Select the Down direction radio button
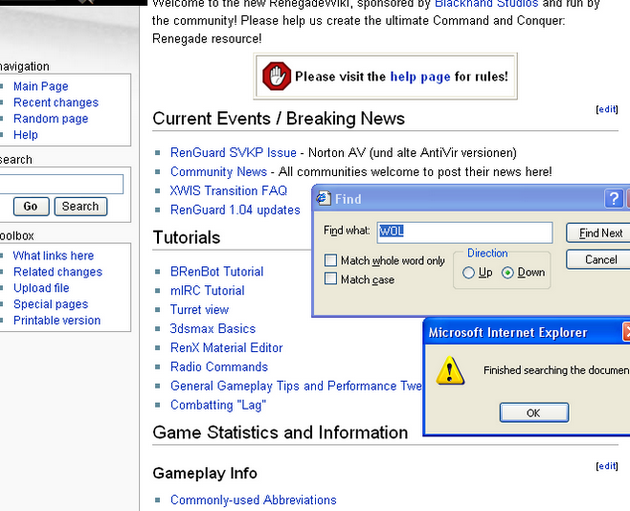The image size is (630, 511). (x=508, y=273)
